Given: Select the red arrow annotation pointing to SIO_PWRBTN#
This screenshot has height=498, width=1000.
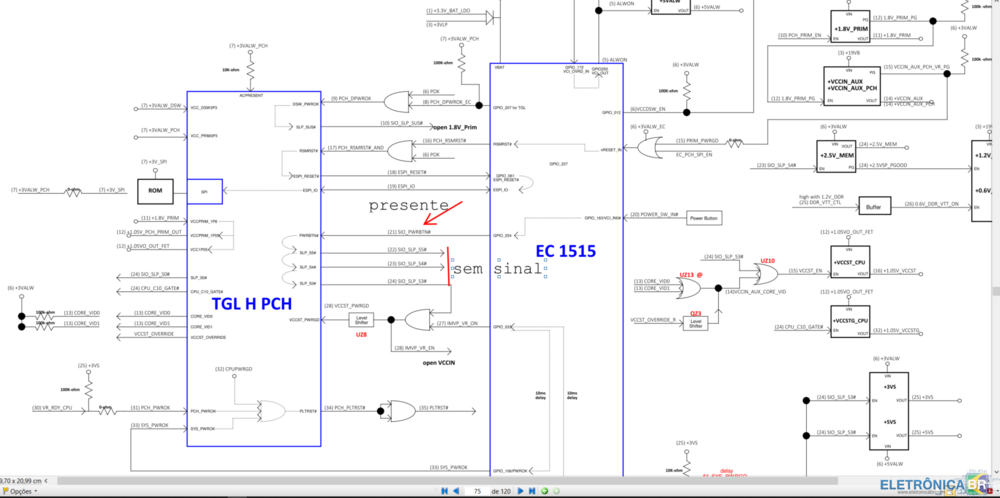Looking at the screenshot, I should [442, 213].
